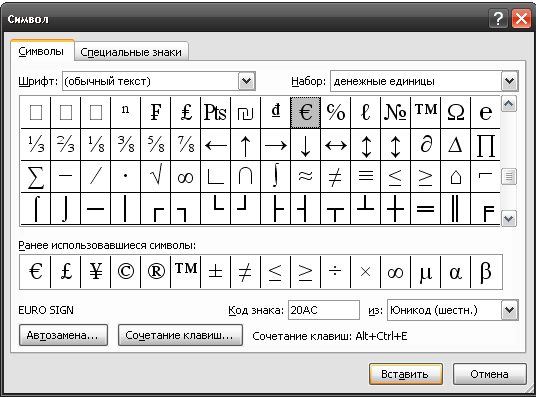
Task: Click the Отмена button
Action: pos(489,374)
